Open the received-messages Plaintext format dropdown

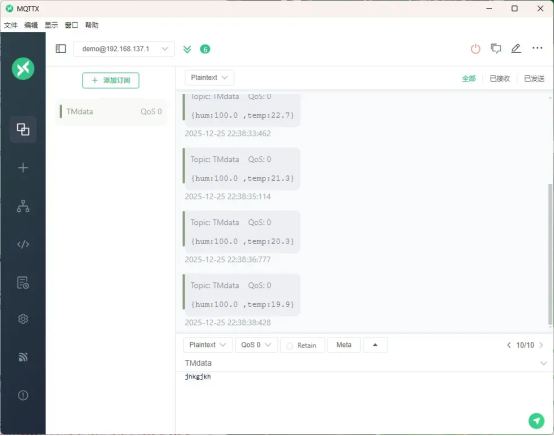point(210,78)
